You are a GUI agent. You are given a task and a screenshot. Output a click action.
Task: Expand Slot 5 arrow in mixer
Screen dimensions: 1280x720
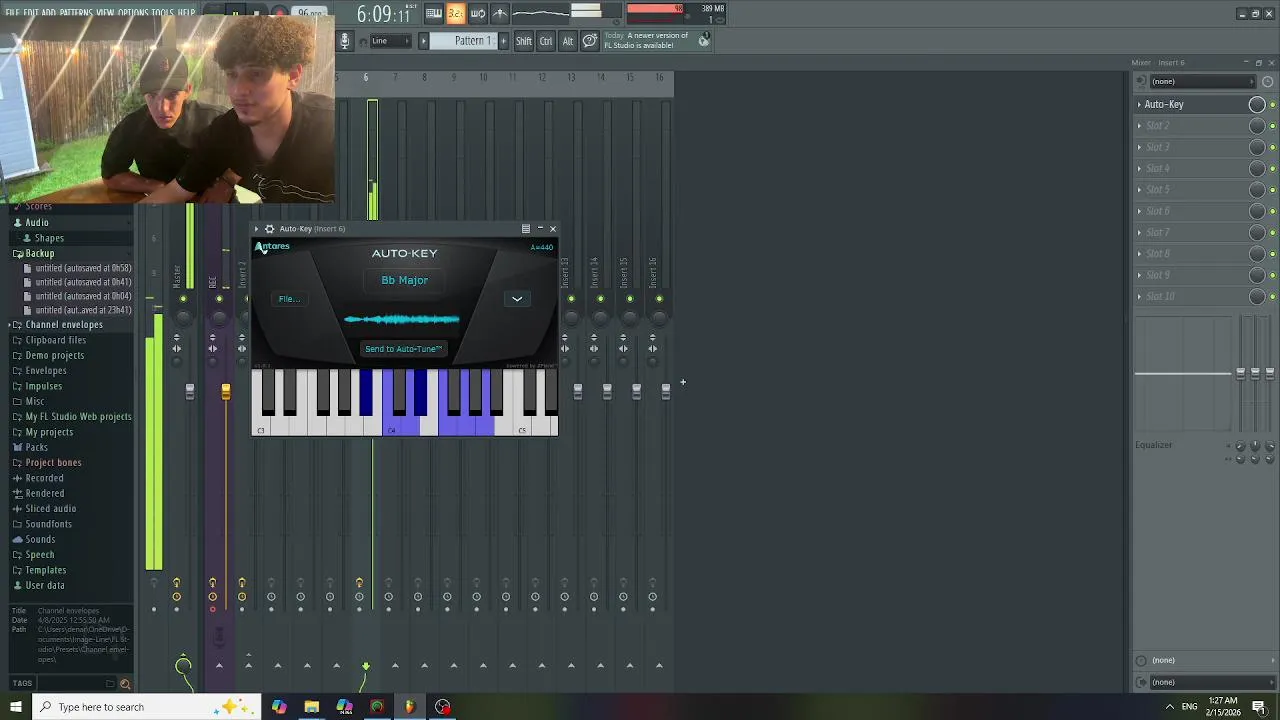[1139, 190]
